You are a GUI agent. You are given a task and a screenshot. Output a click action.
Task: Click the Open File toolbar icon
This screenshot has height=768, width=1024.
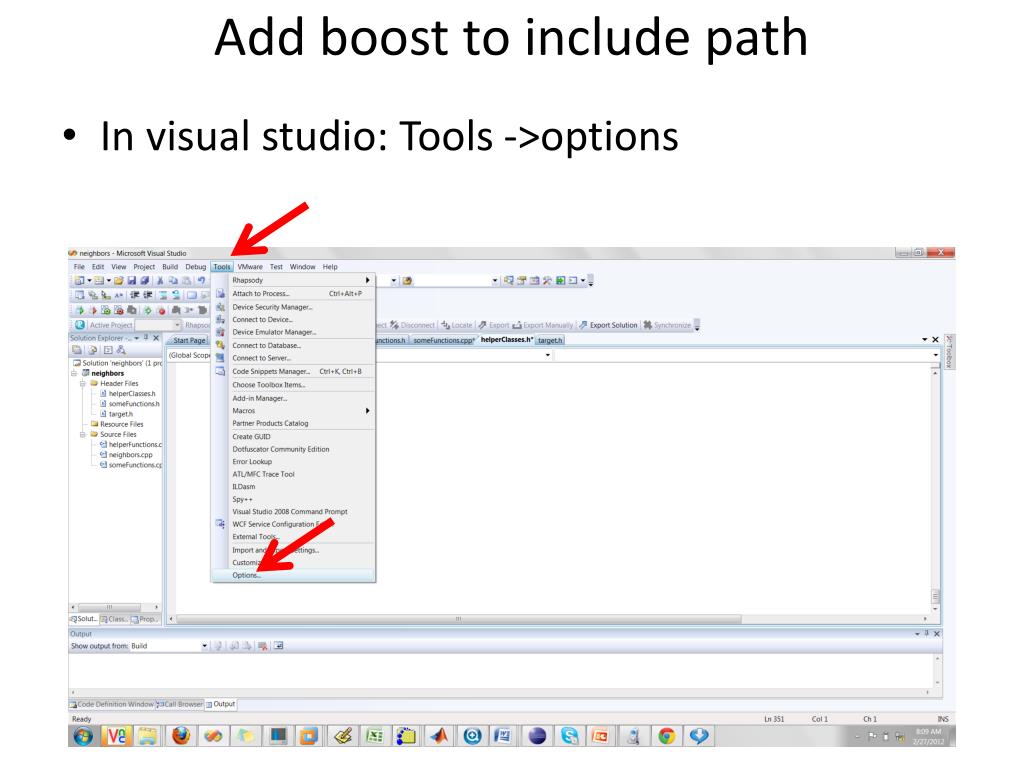[x=118, y=281]
